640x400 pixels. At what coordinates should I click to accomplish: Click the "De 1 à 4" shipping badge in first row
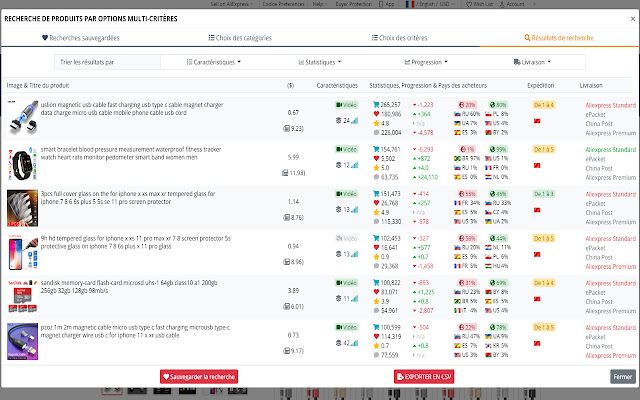(x=545, y=104)
